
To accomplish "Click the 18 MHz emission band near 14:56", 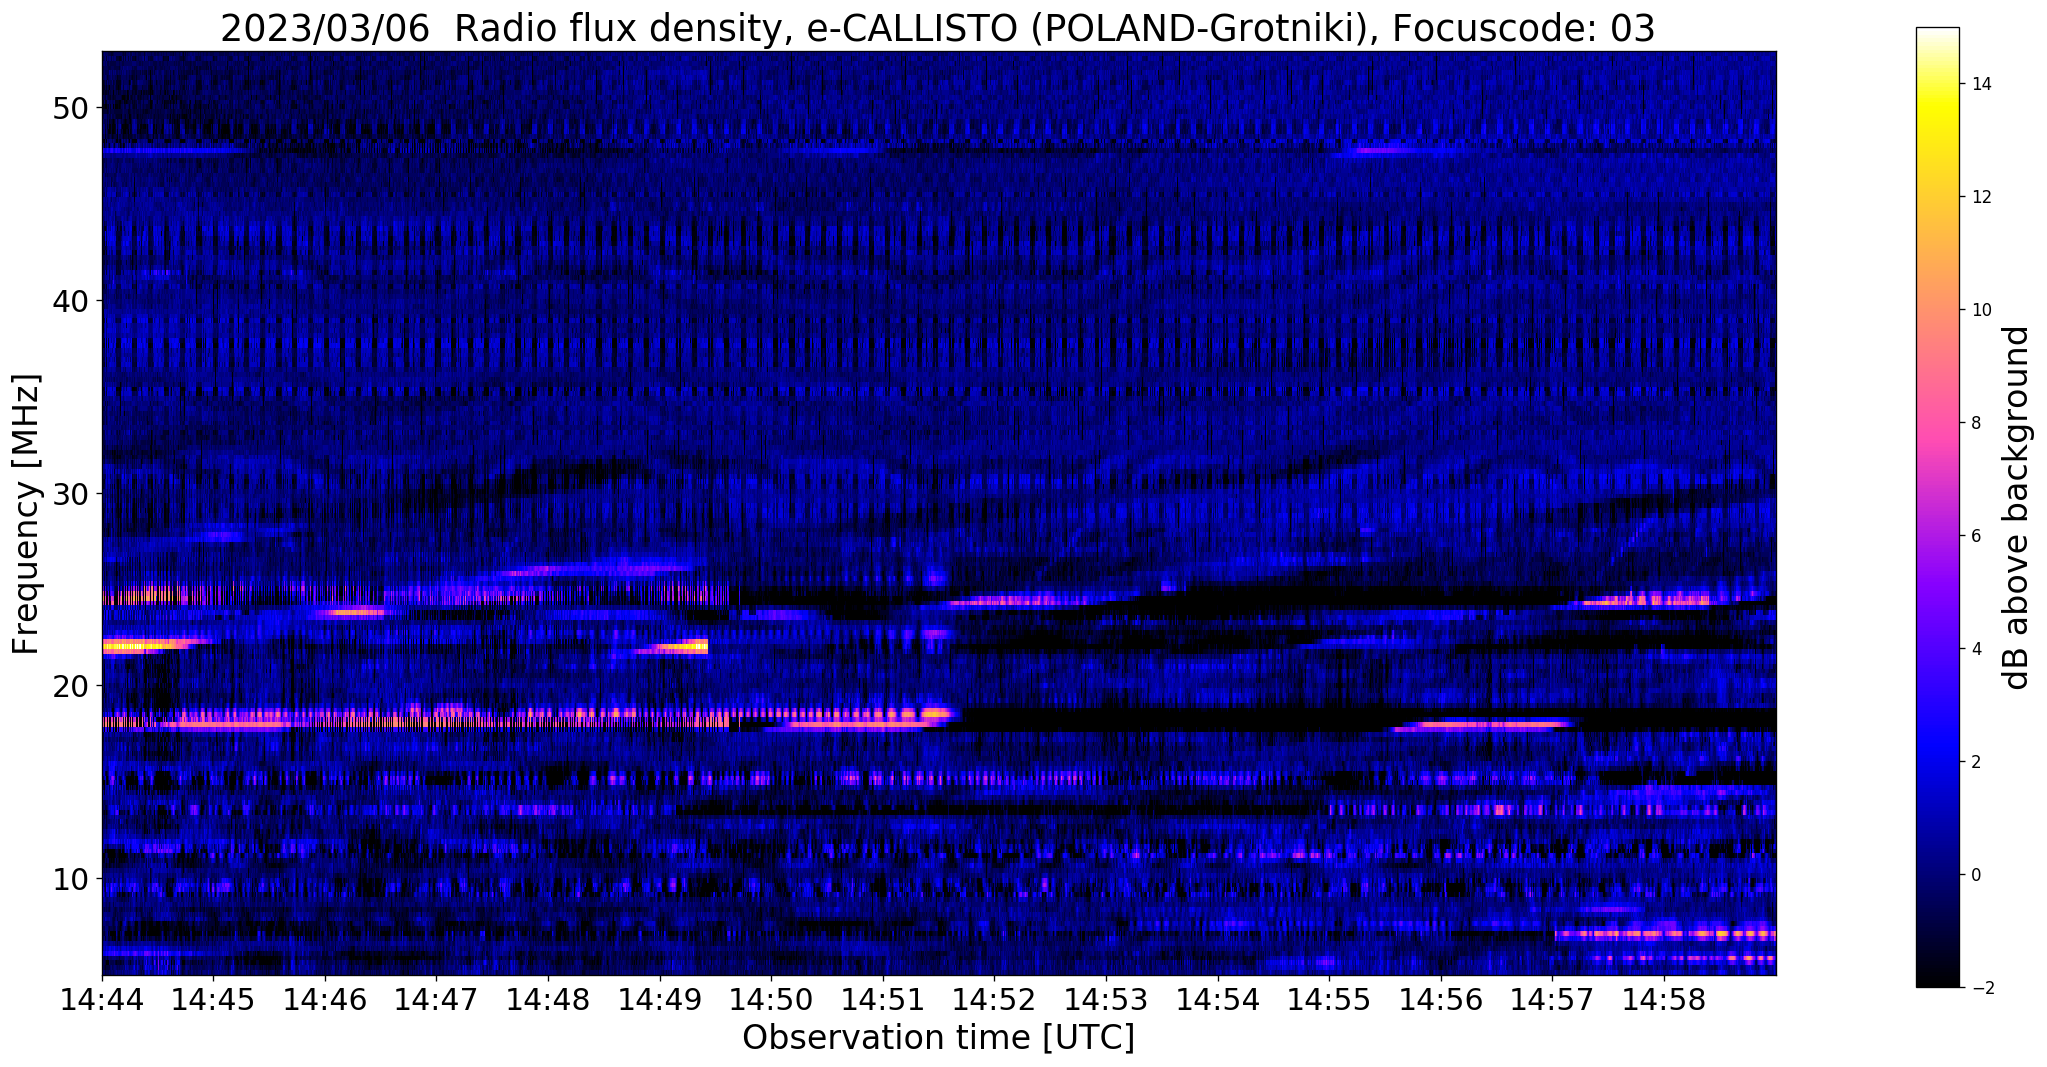I will point(1486,724).
